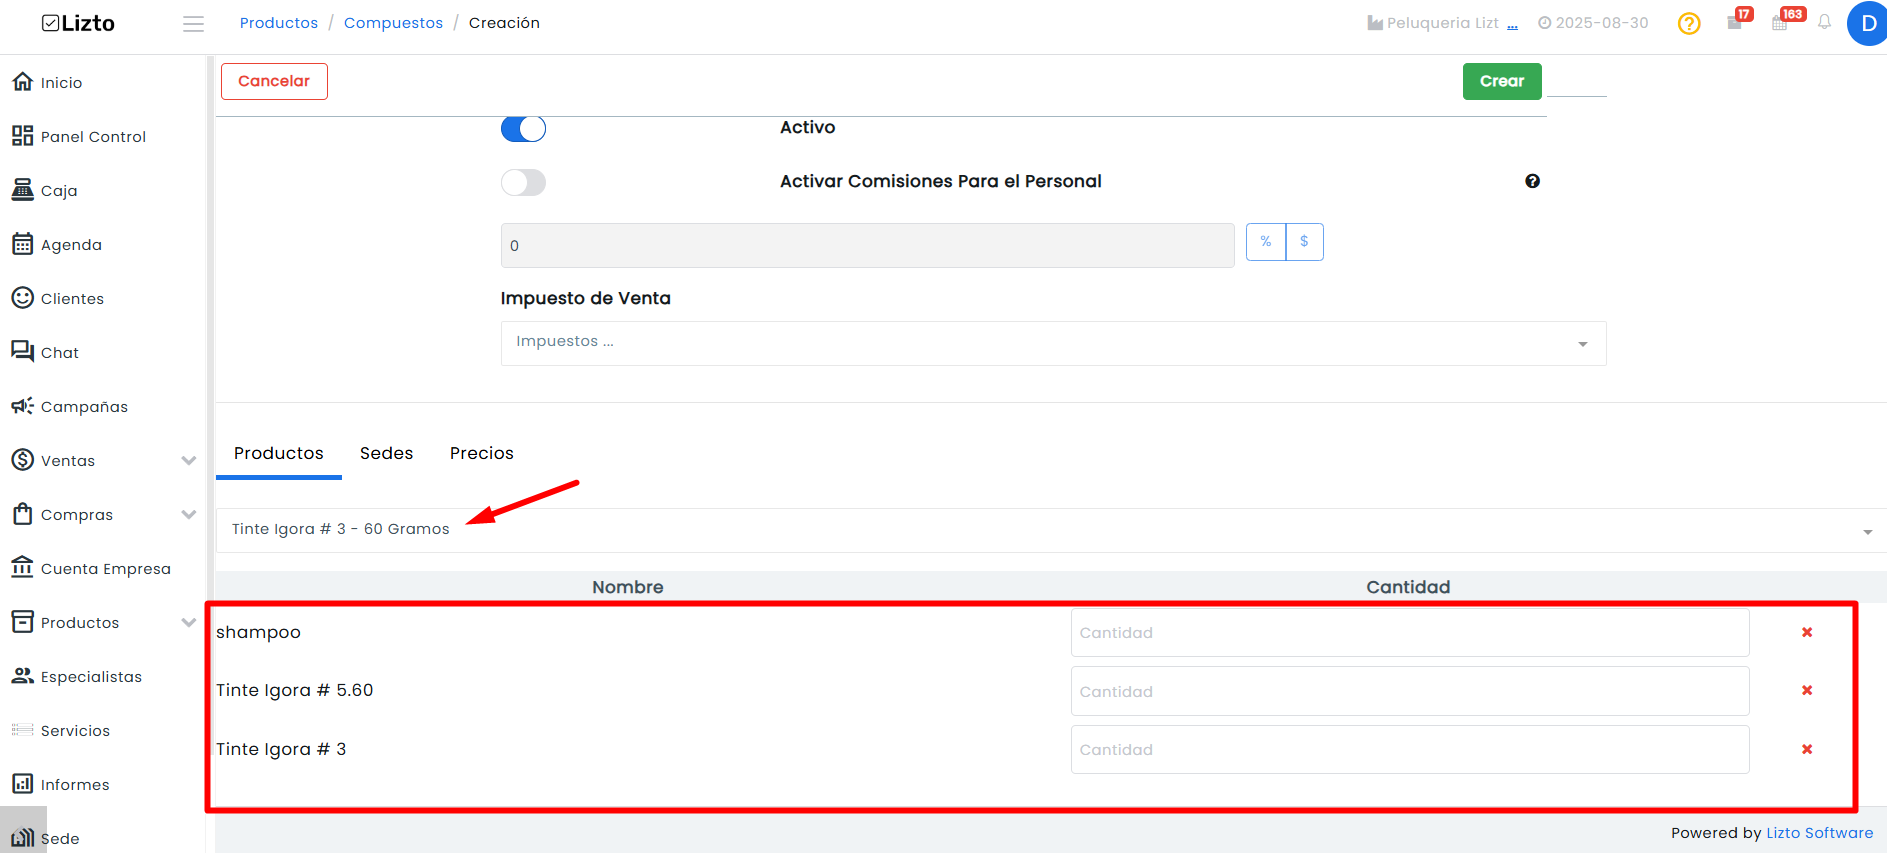The height and width of the screenshot is (853, 1887).
Task: Switch to the Precios tab
Action: tap(481, 453)
